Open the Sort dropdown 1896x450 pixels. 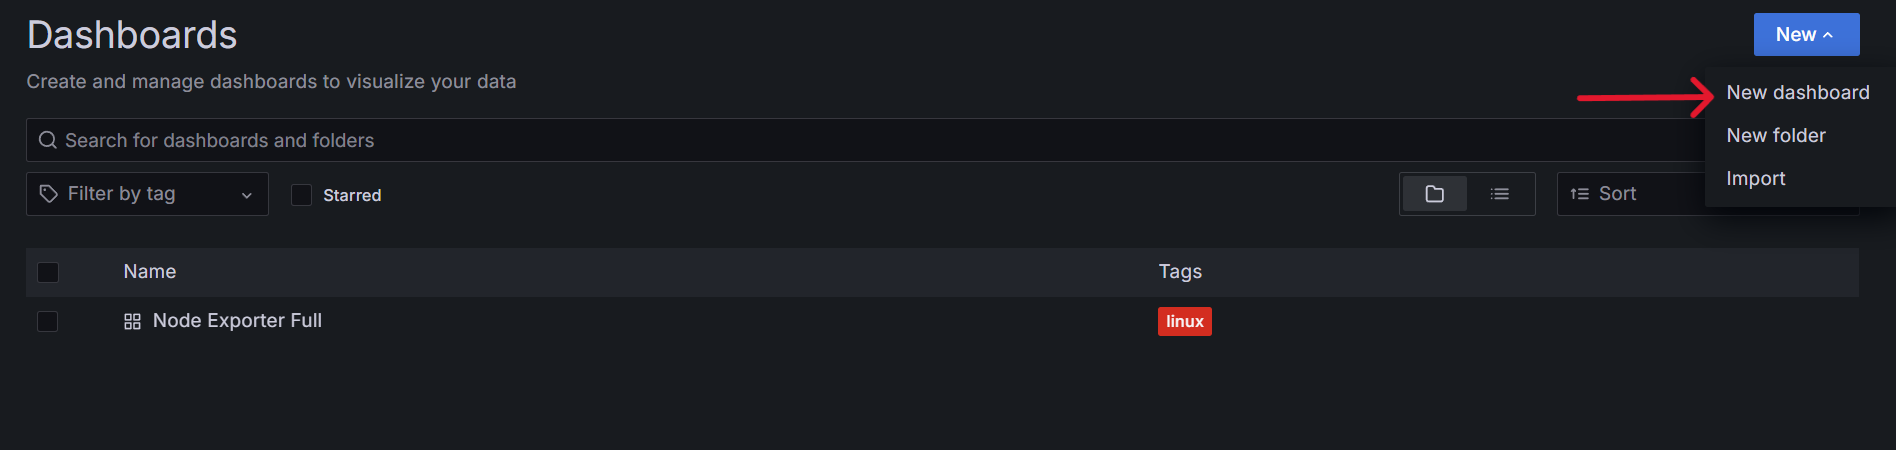coord(1630,194)
